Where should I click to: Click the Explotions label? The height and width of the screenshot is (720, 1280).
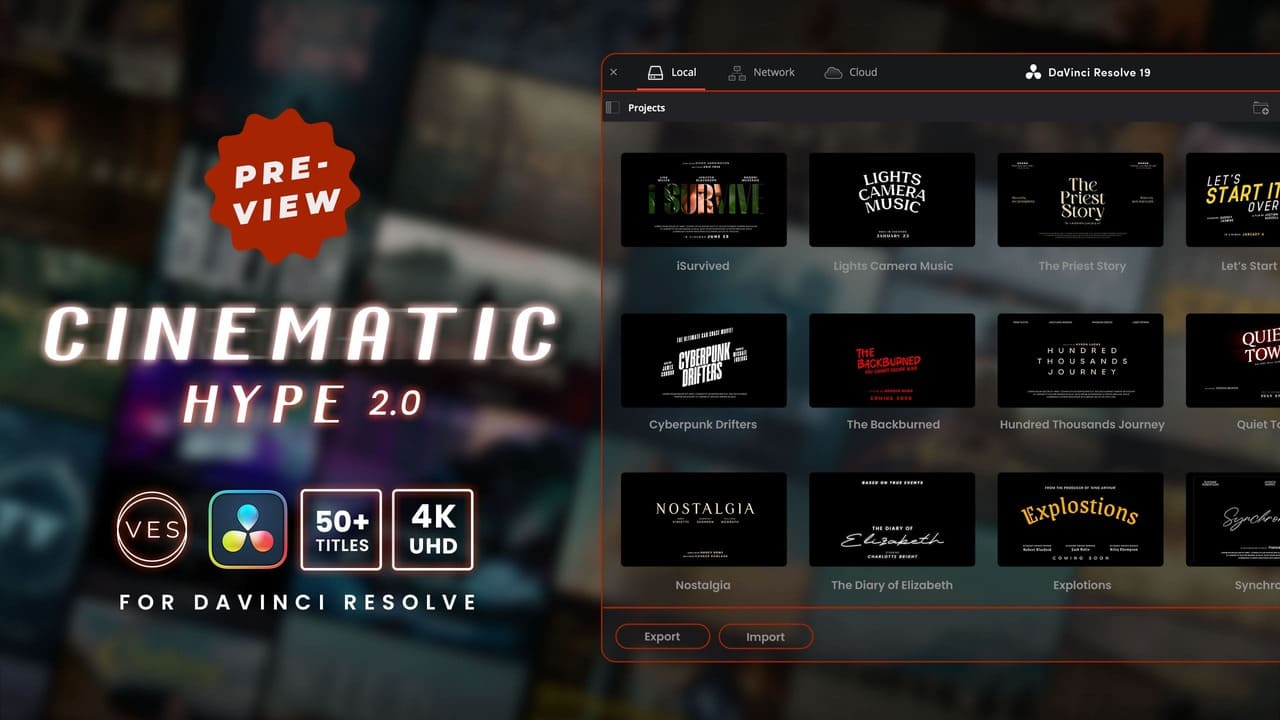pyautogui.click(x=1082, y=585)
